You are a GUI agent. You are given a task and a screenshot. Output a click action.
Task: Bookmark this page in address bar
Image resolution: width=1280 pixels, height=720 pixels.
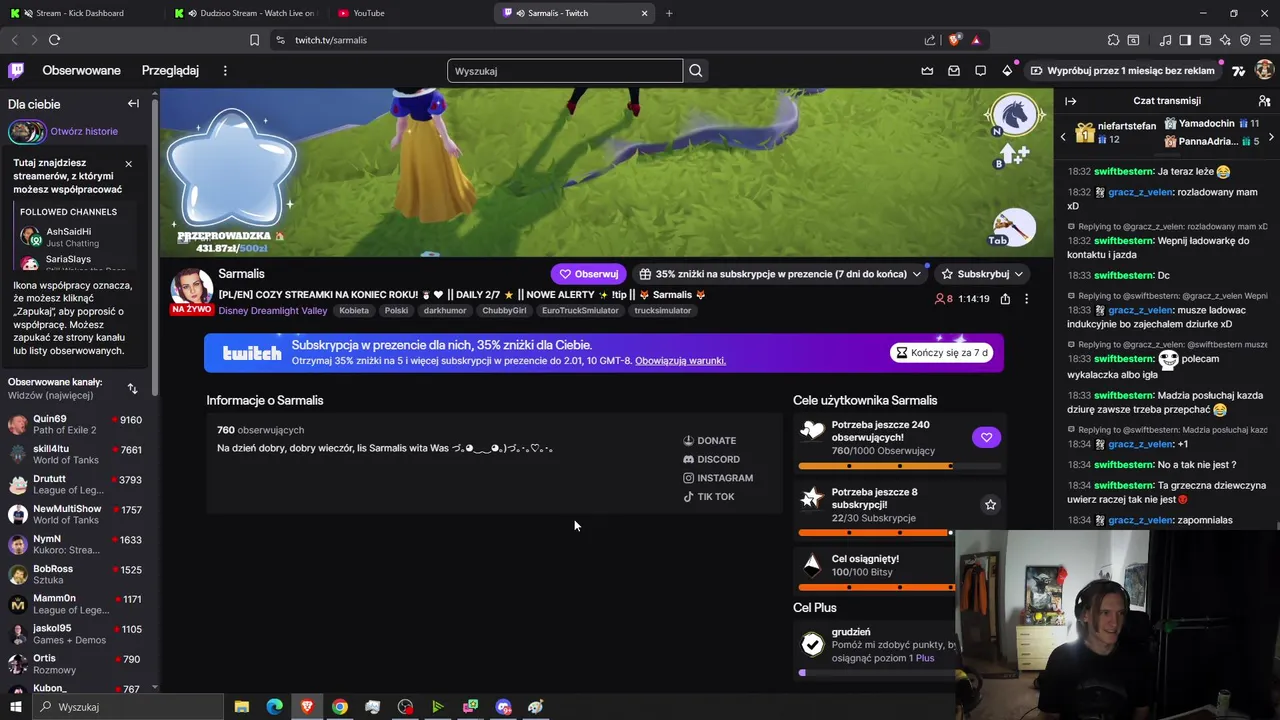(254, 40)
